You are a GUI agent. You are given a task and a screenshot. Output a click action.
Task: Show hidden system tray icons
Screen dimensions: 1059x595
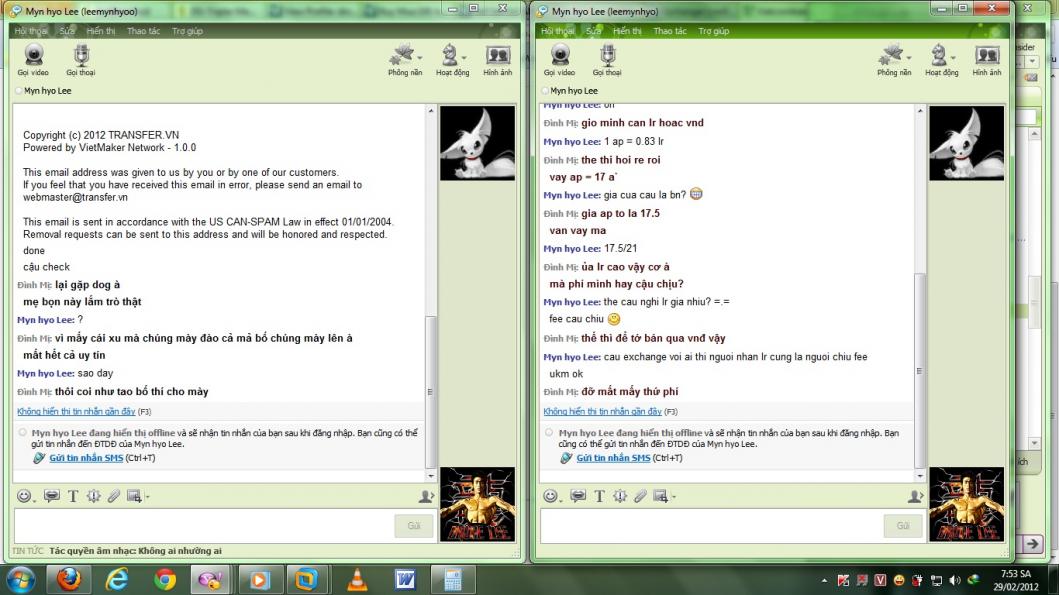tap(824, 580)
